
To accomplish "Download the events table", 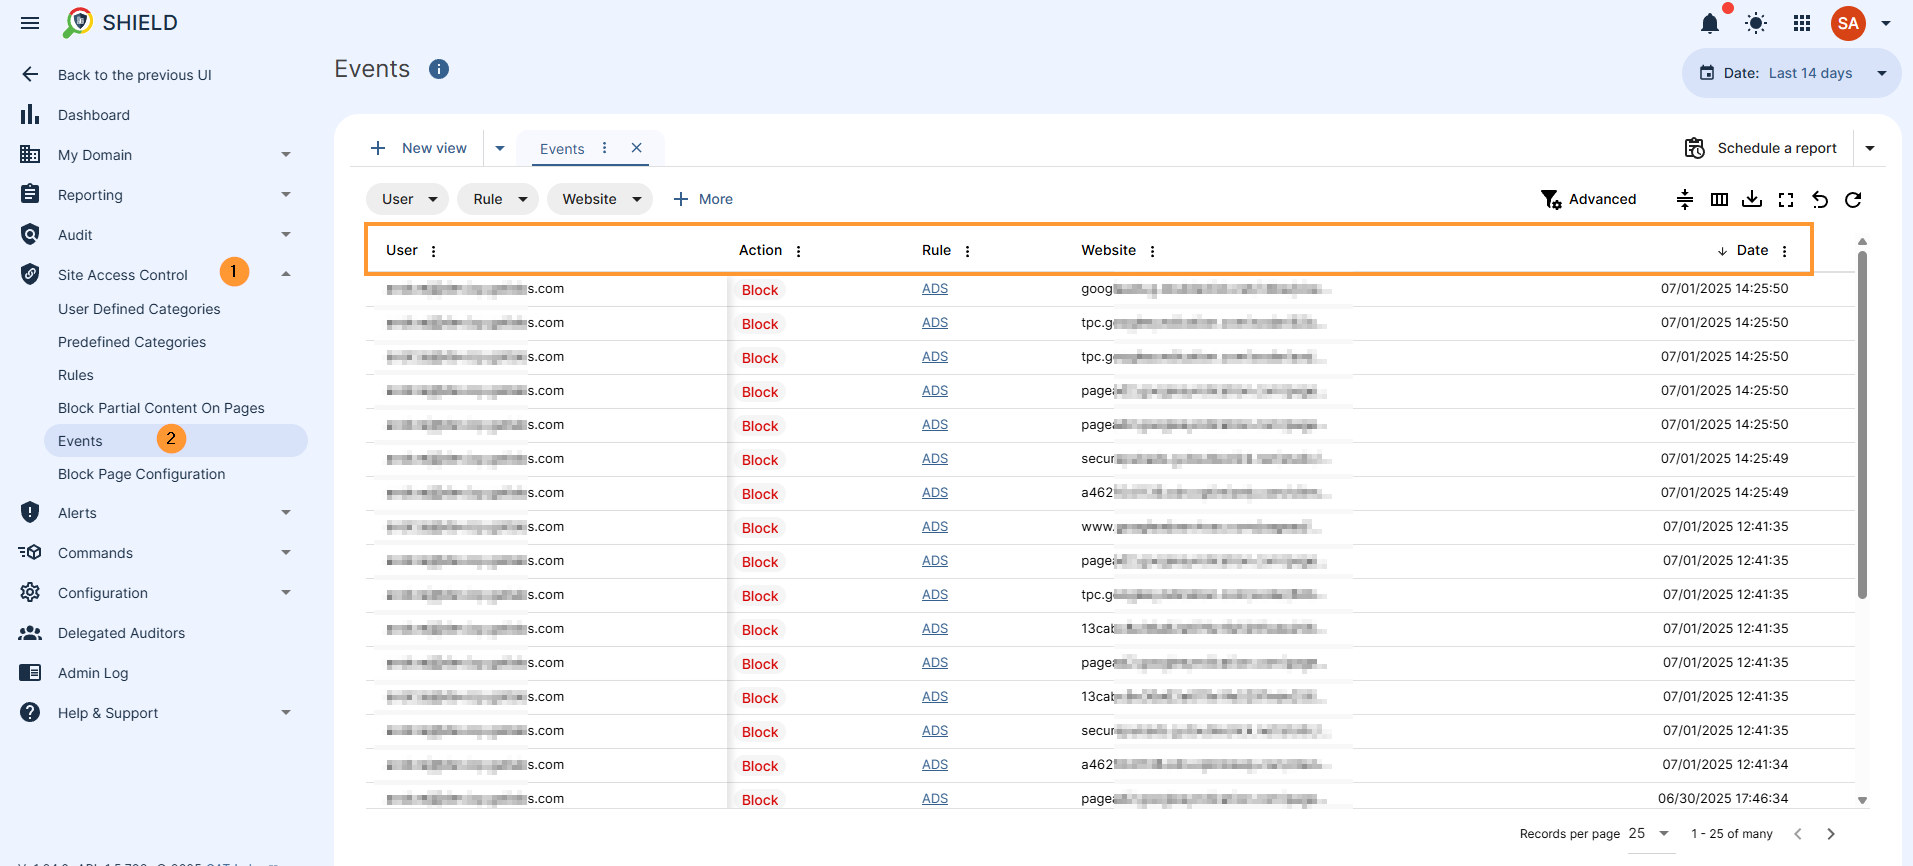I will (1752, 199).
